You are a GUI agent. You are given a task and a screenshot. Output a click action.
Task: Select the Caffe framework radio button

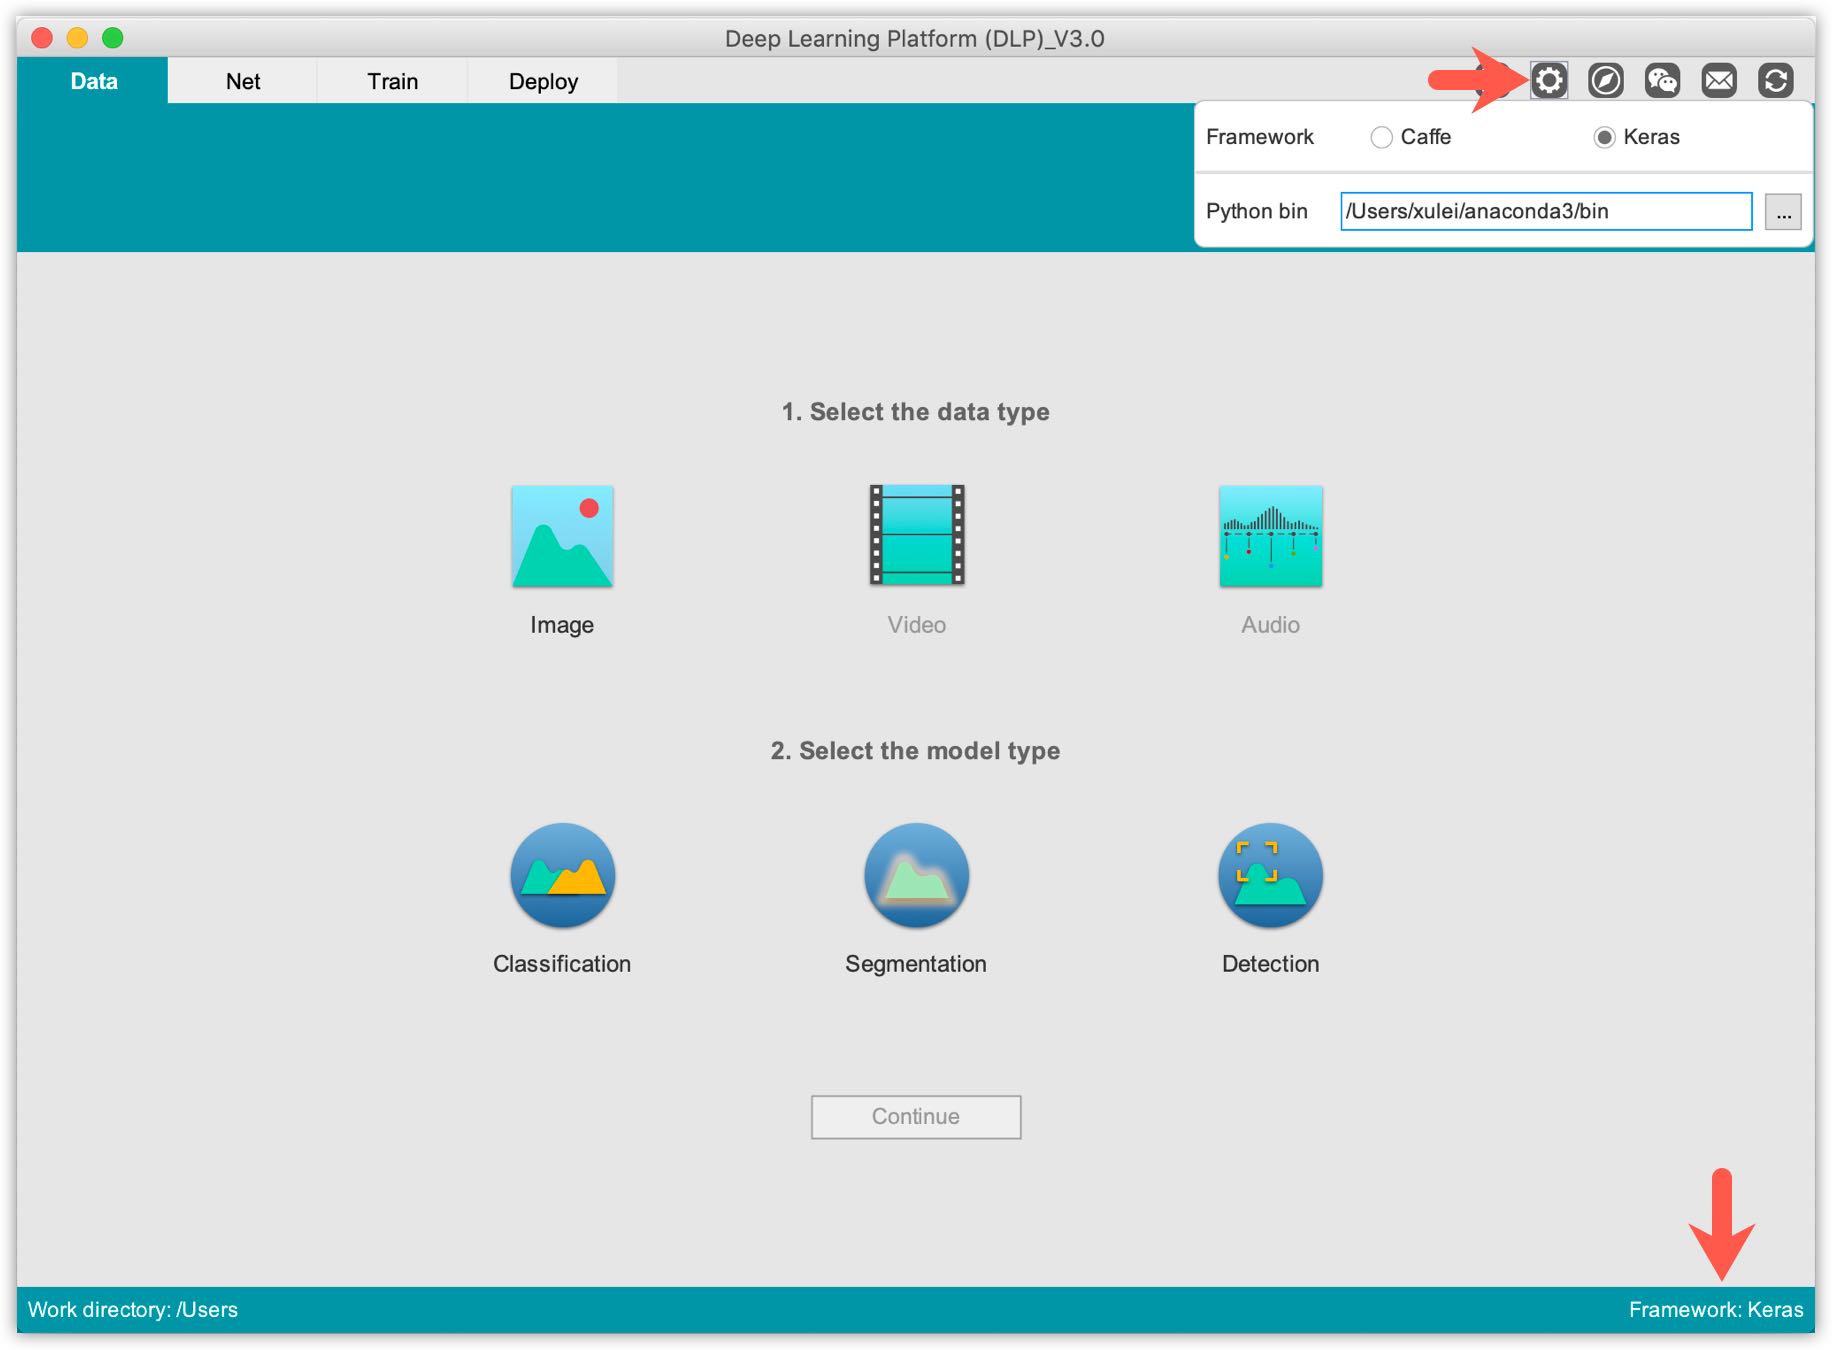[x=1381, y=137]
